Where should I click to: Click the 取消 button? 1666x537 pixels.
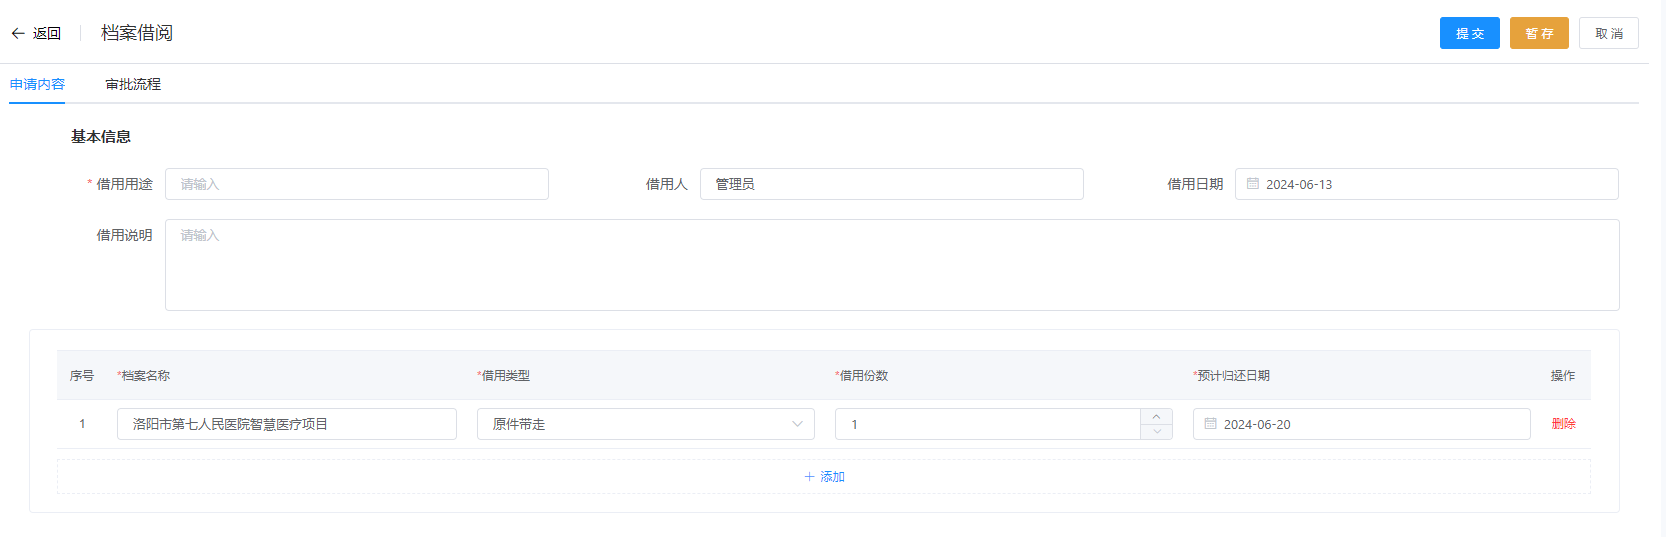(x=1608, y=33)
